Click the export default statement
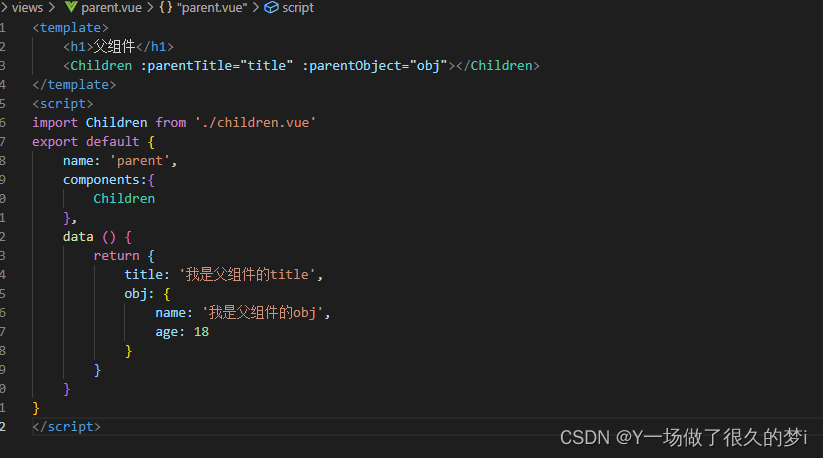This screenshot has height=458, width=823. coord(86,142)
